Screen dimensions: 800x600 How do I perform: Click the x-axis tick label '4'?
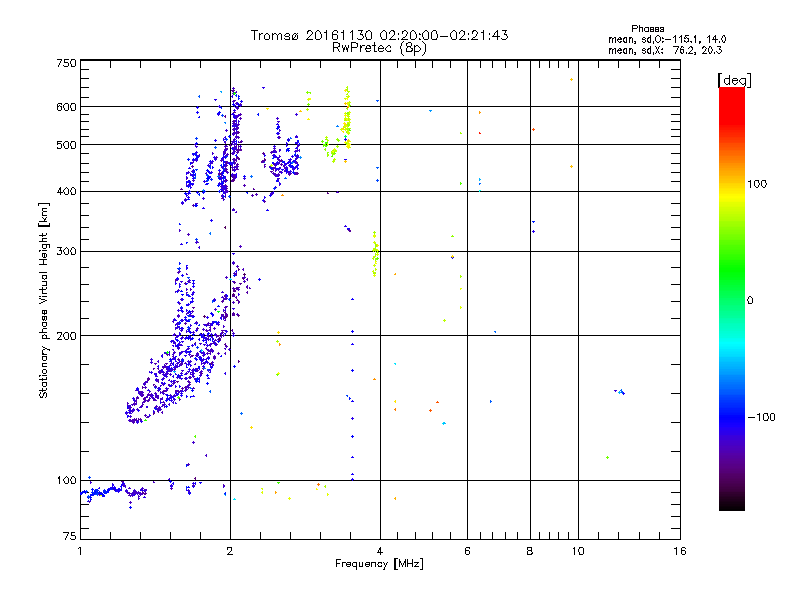click(x=380, y=551)
